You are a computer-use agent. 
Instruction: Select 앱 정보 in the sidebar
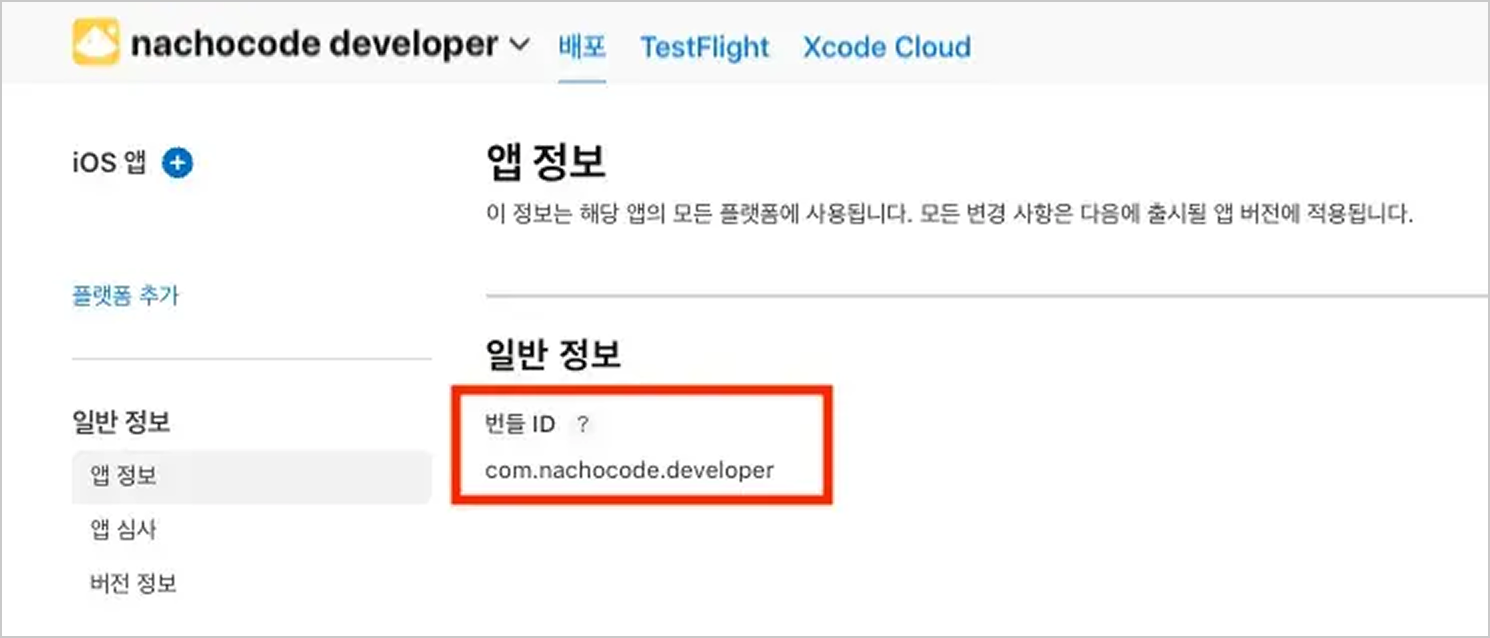pyautogui.click(x=252, y=477)
